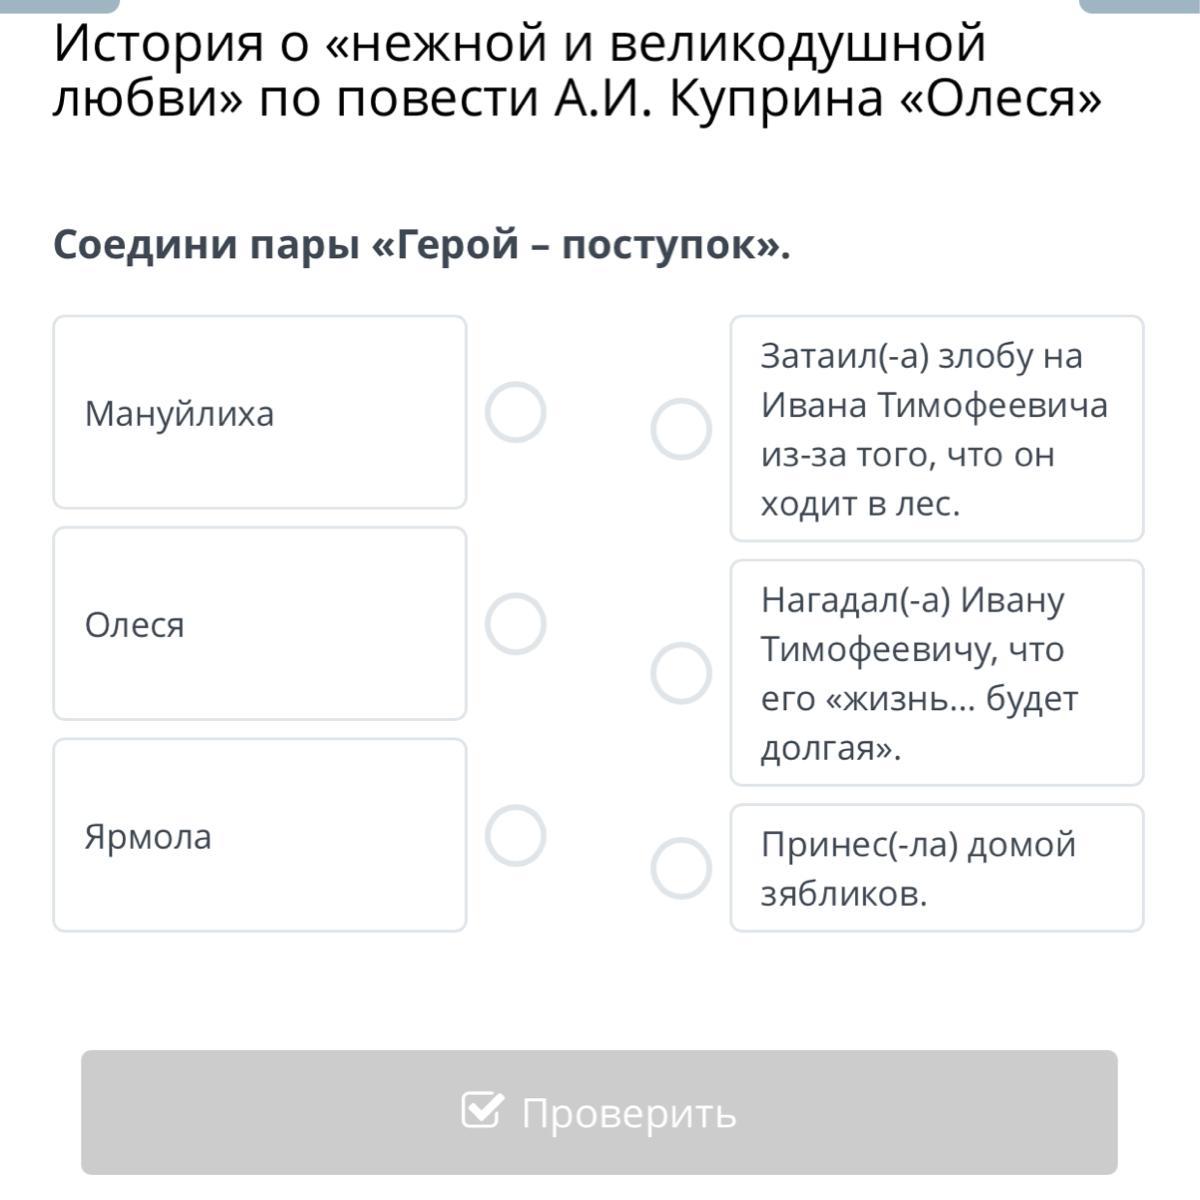Image resolution: width=1200 pixels, height=1200 pixels.
Task: Select circle next to «Принес(-ла) домой зябликов» answer
Action: (681, 868)
